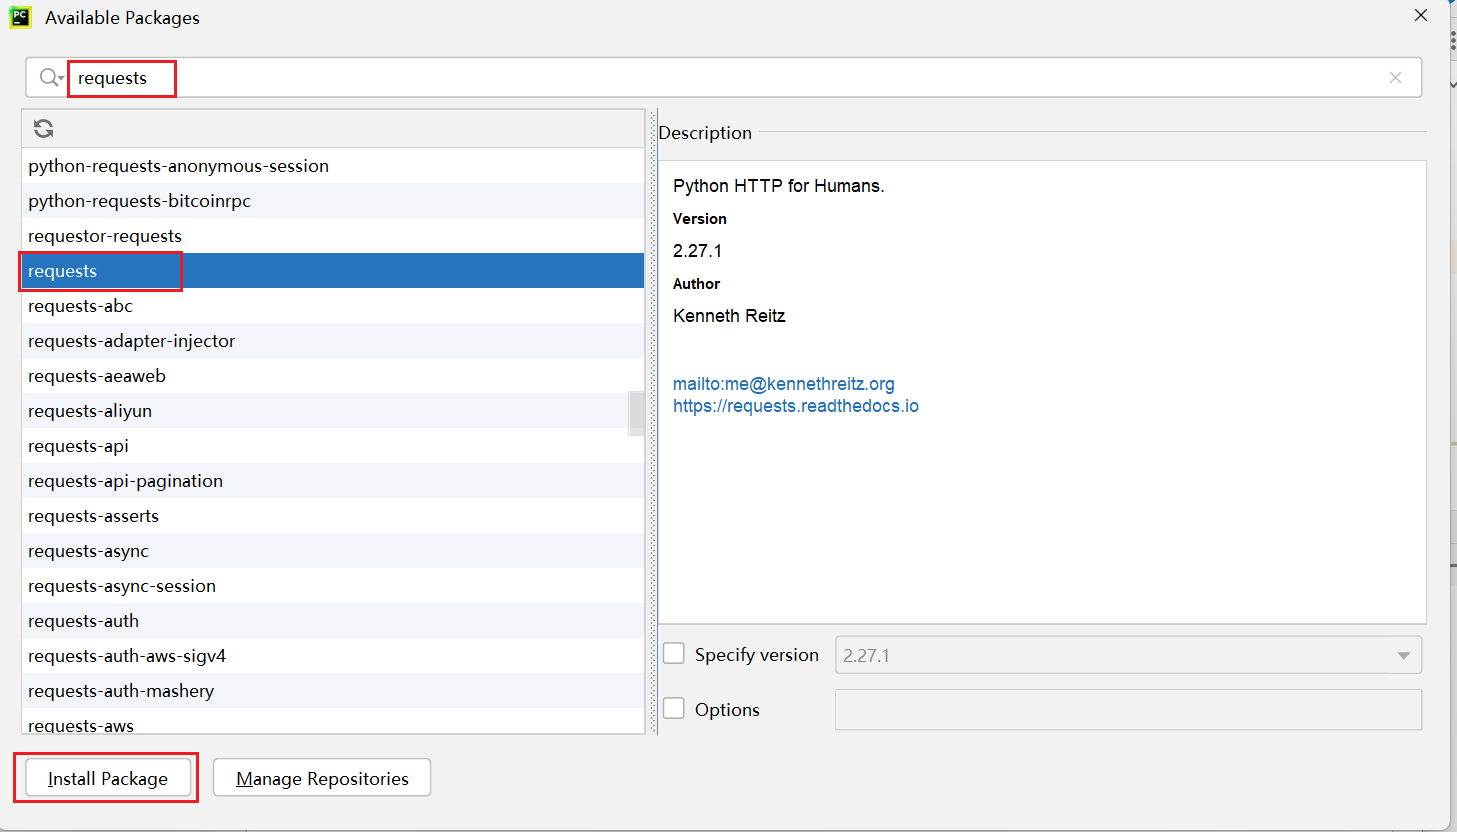Screen dimensions: 1457x832
Task: Click the Install Package button
Action: point(108,778)
